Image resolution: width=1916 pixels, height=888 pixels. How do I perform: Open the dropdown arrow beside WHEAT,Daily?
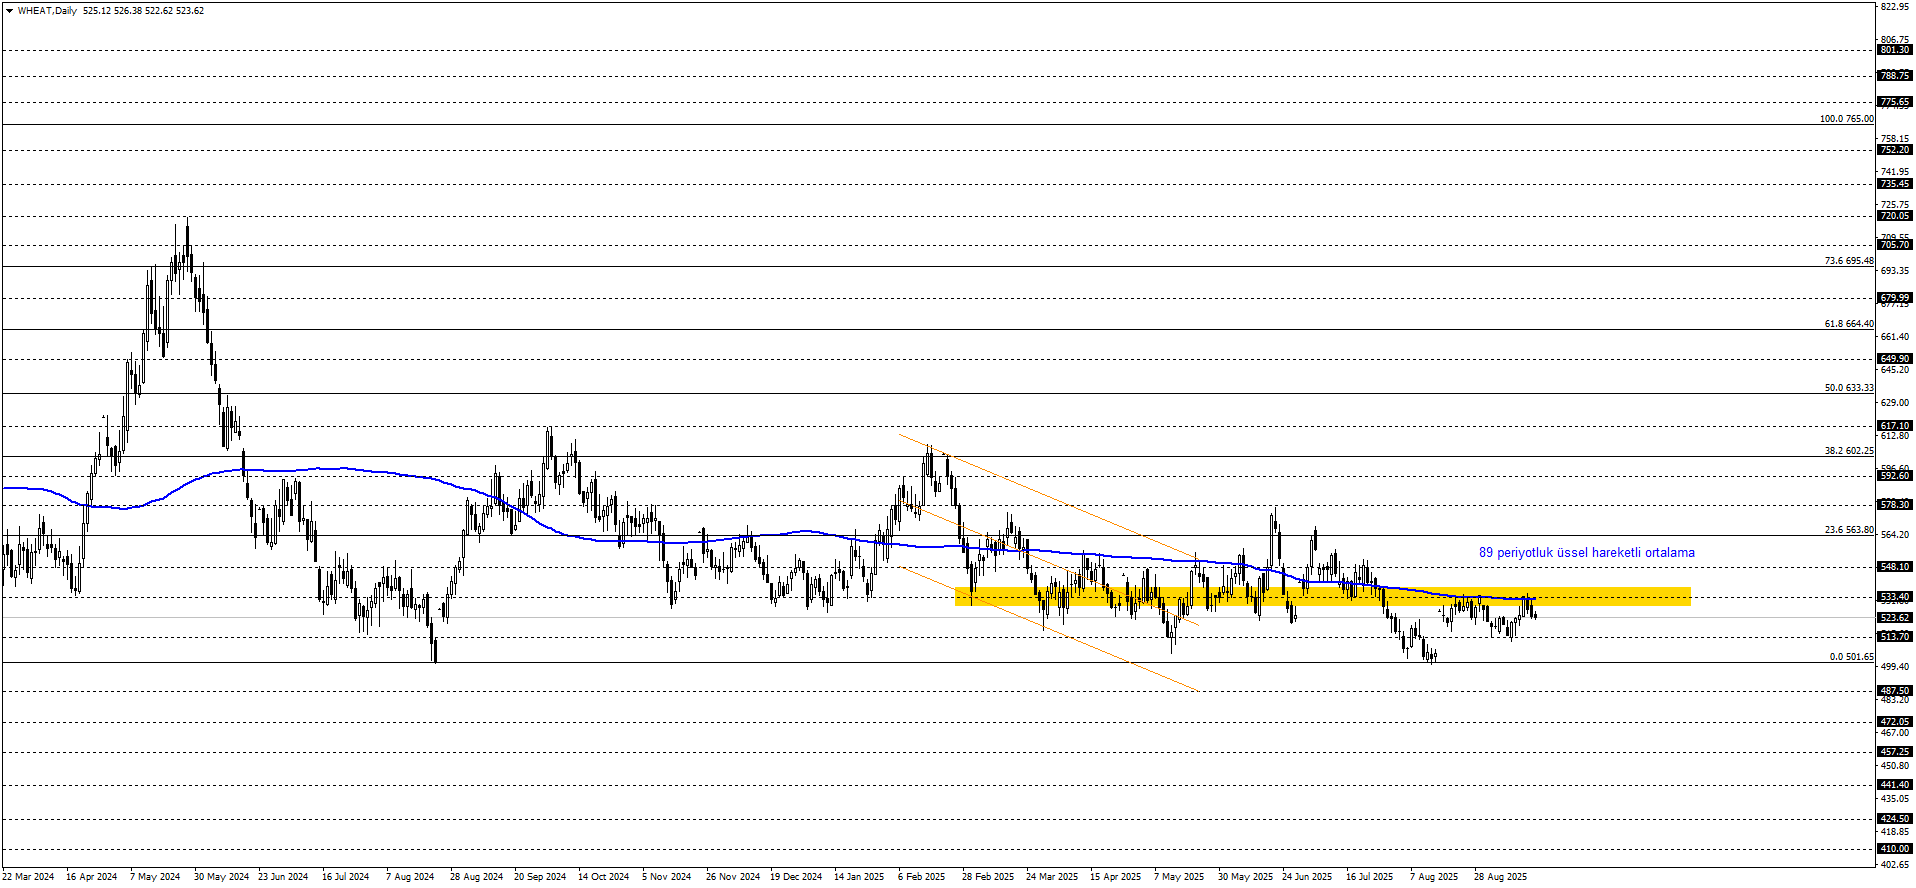[9, 11]
